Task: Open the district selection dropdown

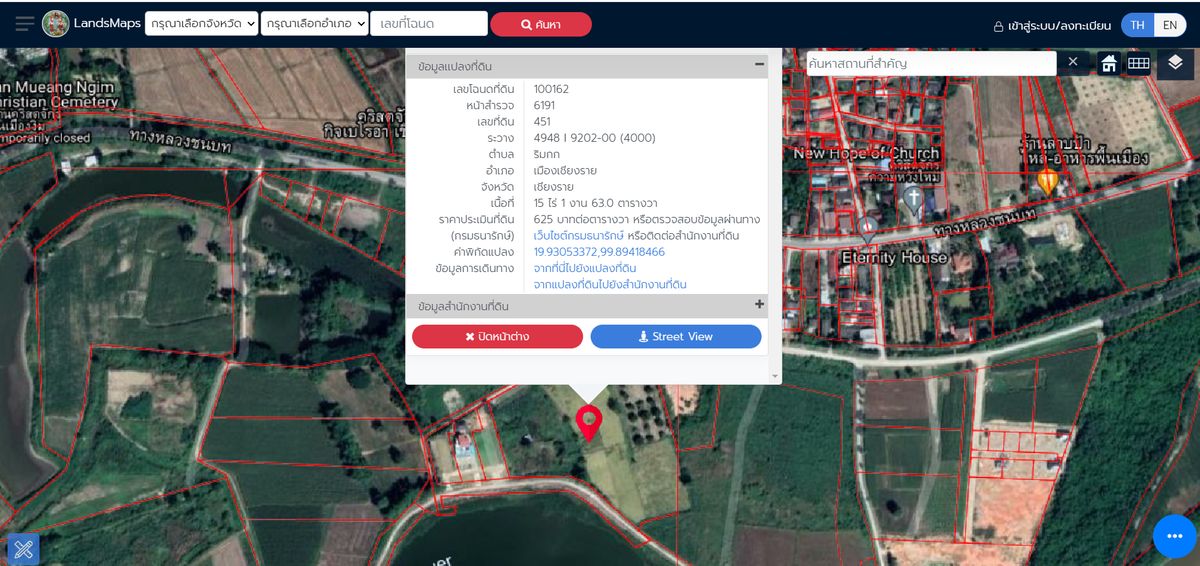Action: click(x=315, y=24)
